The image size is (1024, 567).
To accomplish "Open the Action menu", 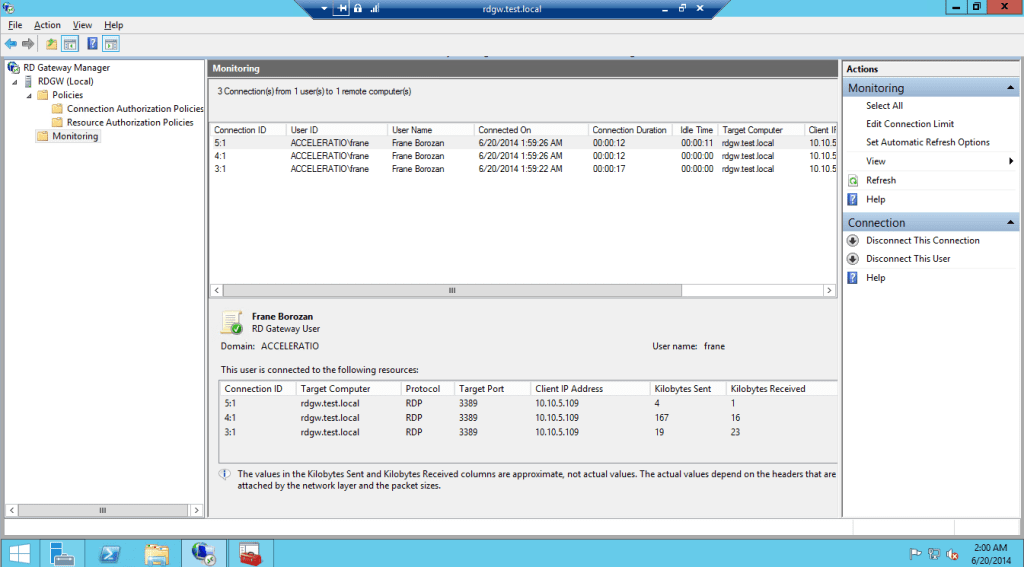I will coord(47,25).
